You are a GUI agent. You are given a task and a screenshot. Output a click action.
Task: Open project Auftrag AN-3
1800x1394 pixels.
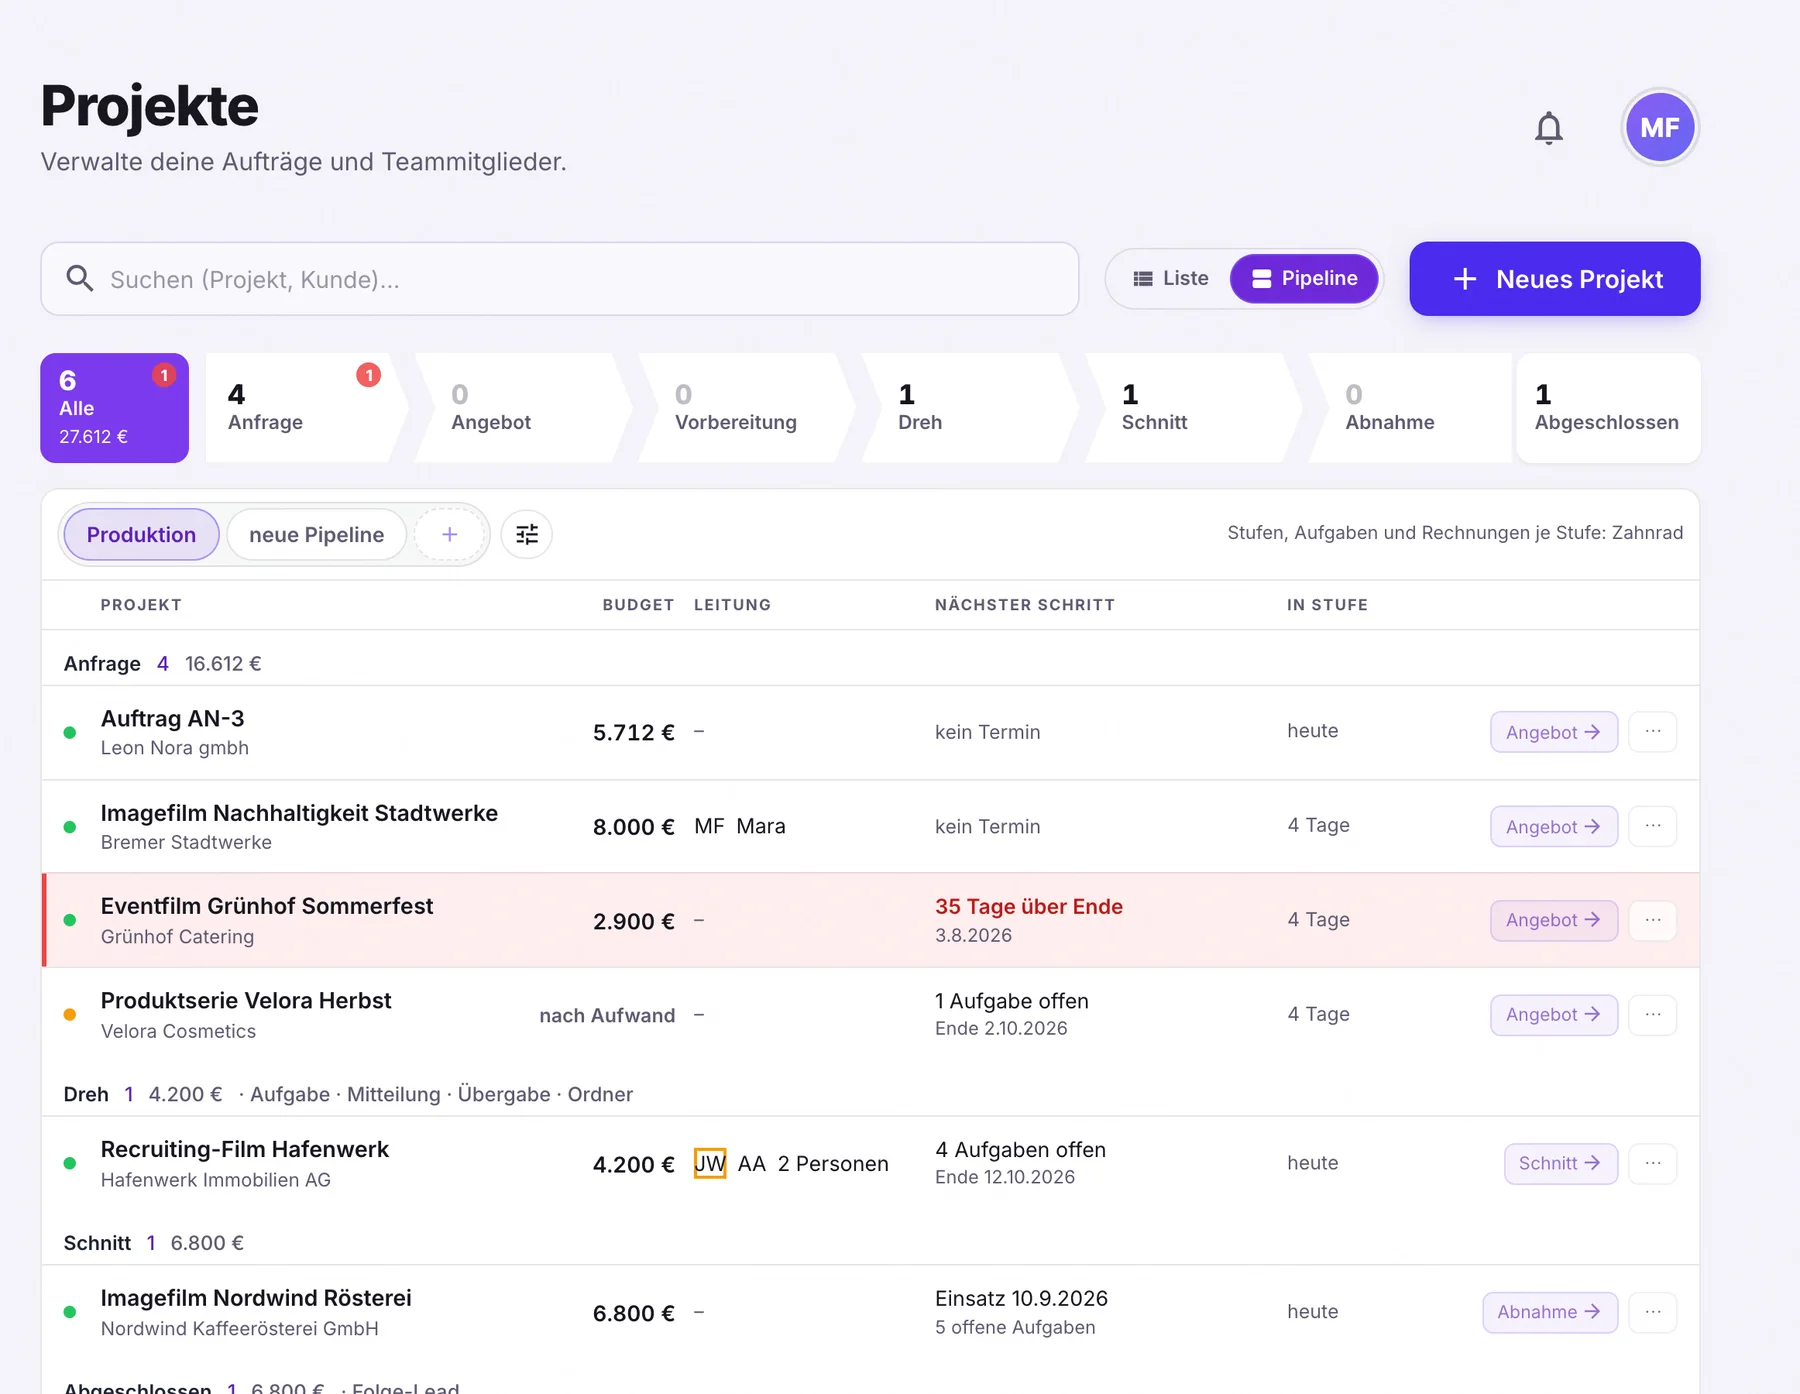(172, 718)
